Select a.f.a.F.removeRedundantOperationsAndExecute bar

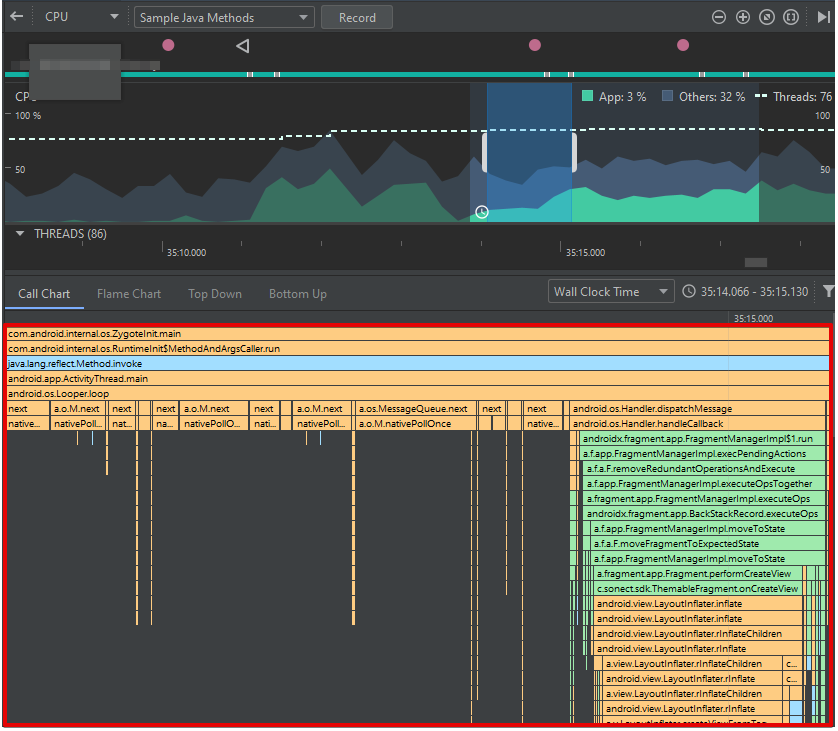(704, 469)
